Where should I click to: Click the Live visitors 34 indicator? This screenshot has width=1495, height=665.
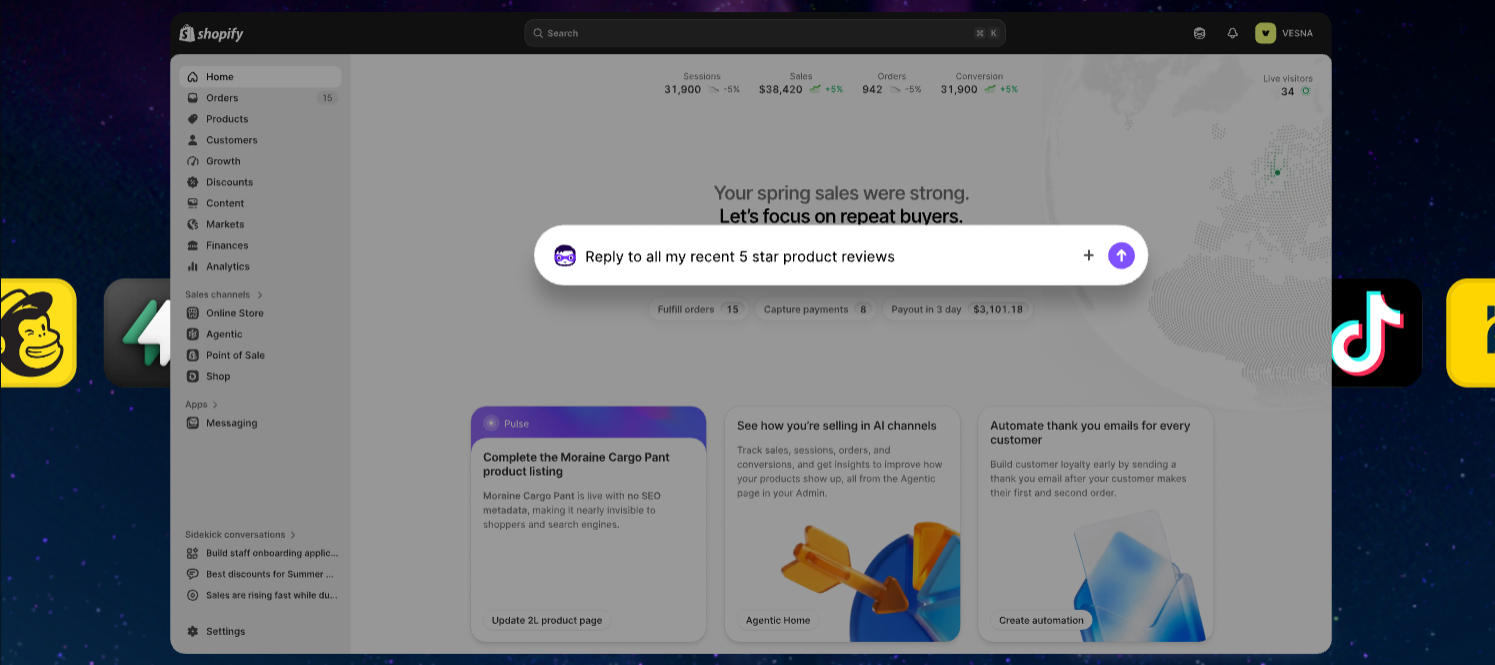click(1288, 85)
